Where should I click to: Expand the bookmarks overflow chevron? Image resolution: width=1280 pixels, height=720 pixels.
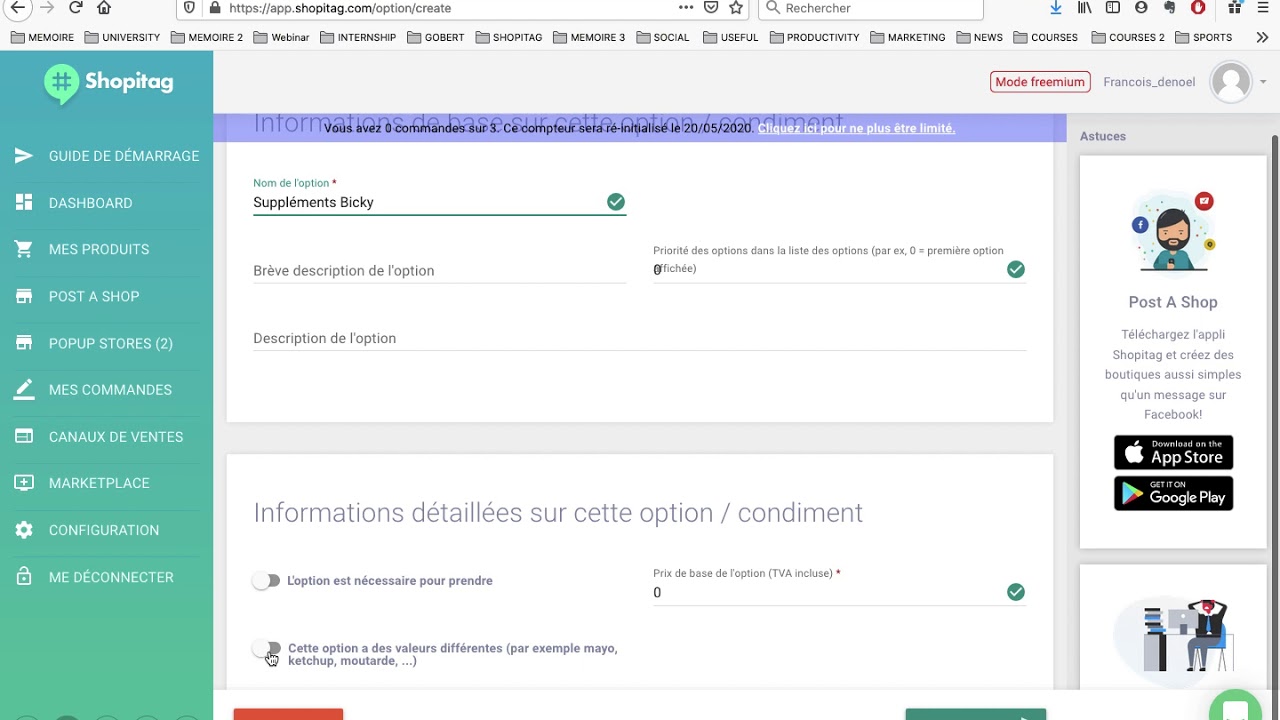point(1262,37)
